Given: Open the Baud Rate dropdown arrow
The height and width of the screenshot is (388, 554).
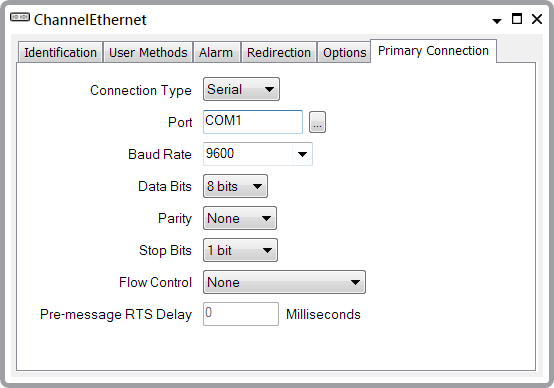Looking at the screenshot, I should point(302,154).
